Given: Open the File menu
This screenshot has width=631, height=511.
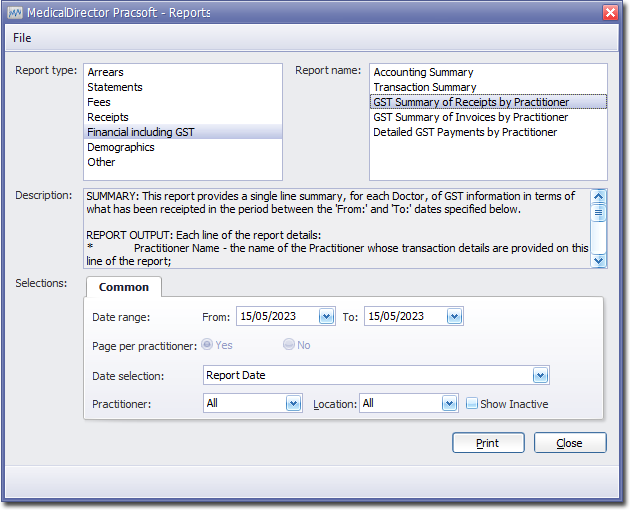Looking at the screenshot, I should [22, 38].
